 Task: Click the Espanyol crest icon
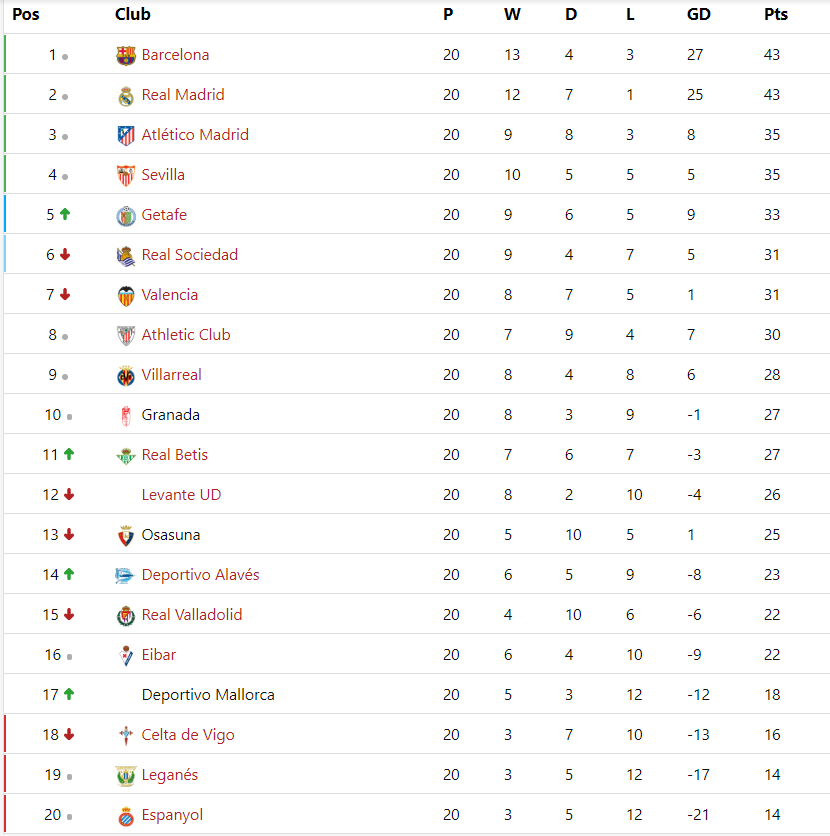pyautogui.click(x=126, y=816)
